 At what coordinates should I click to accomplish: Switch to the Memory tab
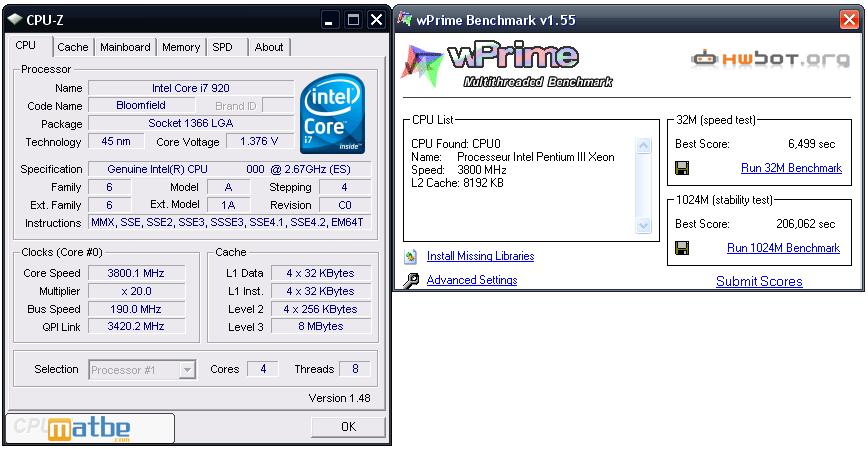(x=181, y=48)
